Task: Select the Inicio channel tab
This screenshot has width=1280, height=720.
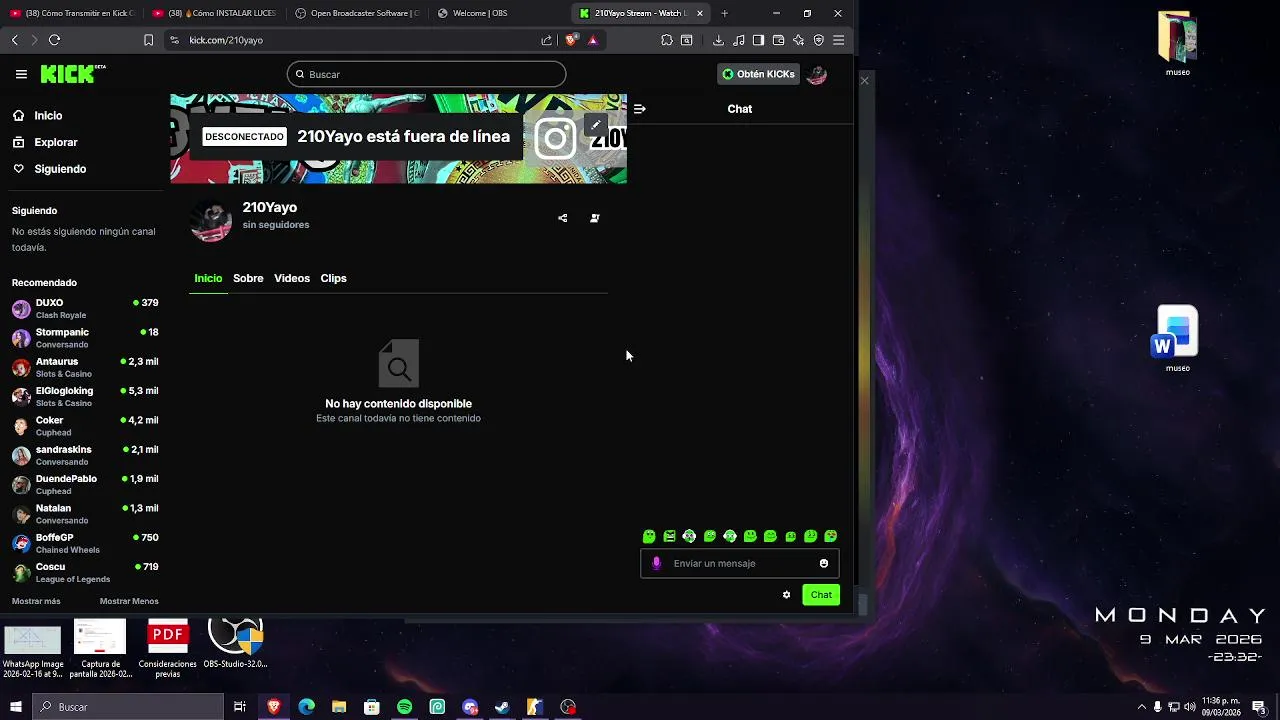Action: pos(208,278)
